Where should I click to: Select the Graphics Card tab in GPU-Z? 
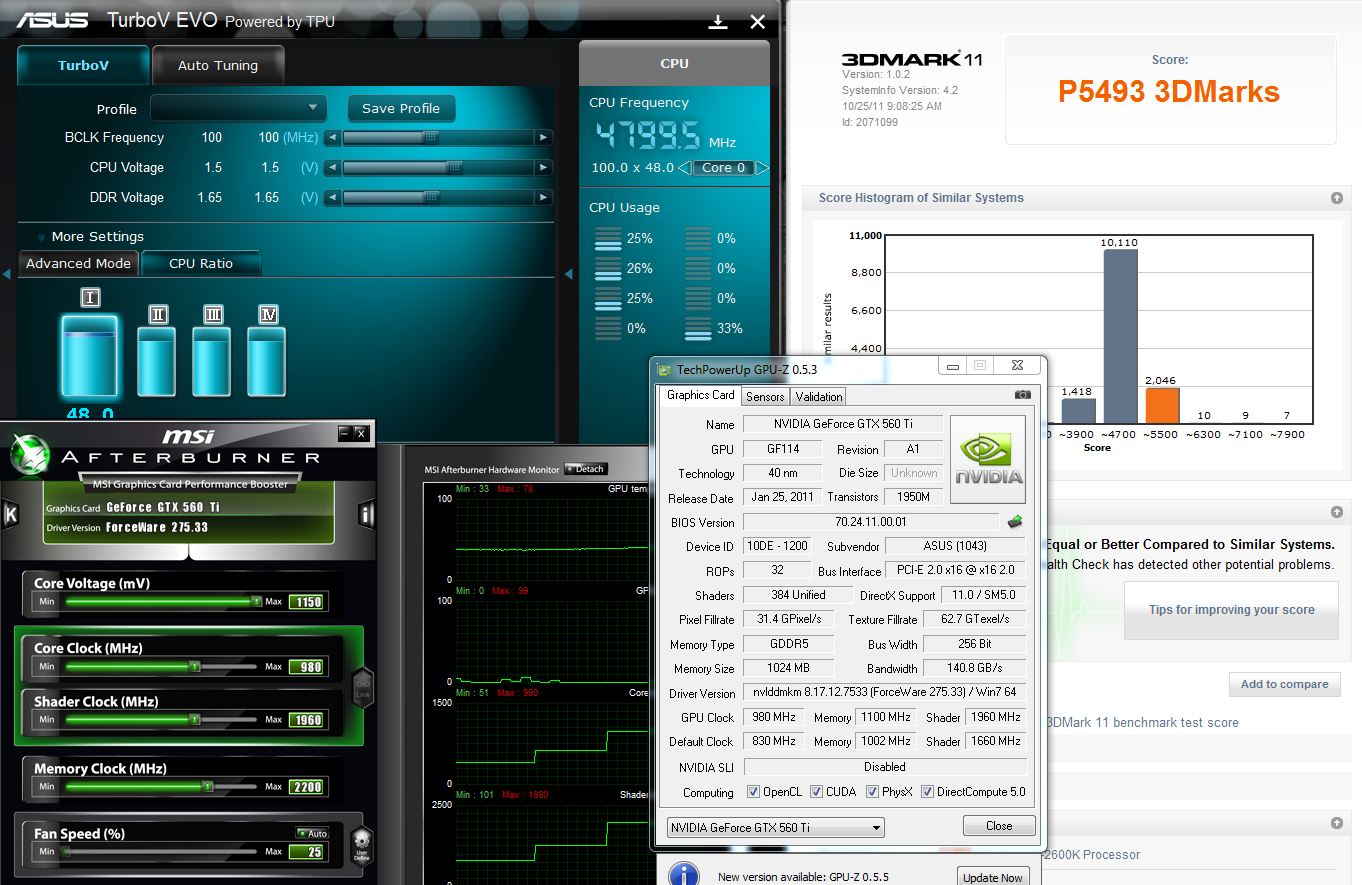pos(701,395)
